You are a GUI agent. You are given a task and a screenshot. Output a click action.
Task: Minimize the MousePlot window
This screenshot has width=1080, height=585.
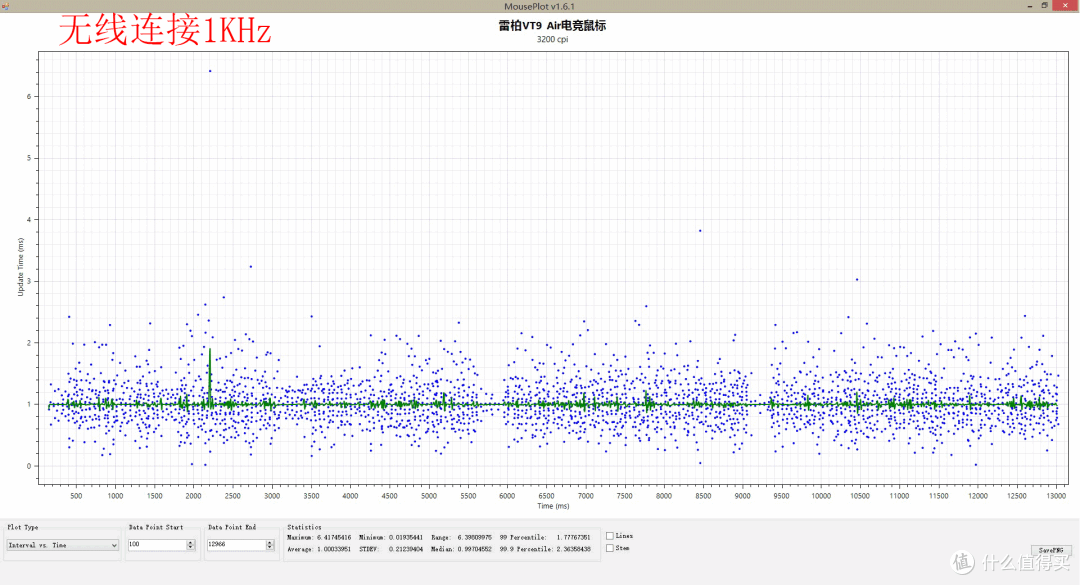[1030, 6]
